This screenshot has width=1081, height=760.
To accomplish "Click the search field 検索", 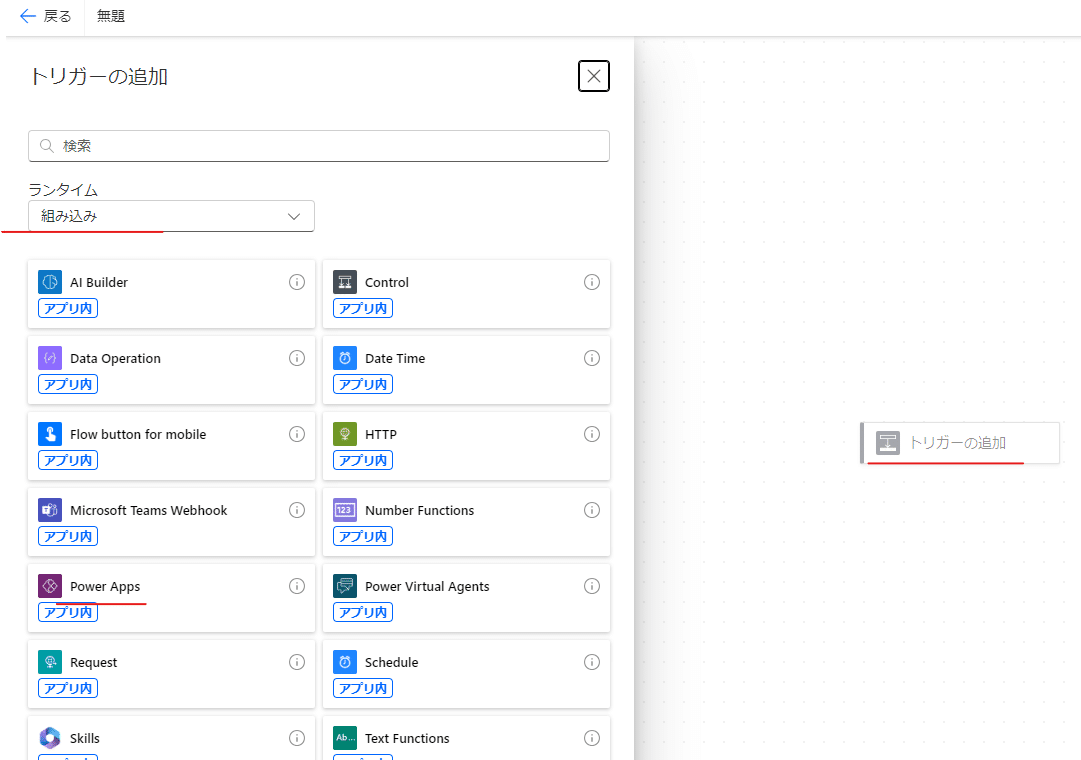I will tap(319, 146).
